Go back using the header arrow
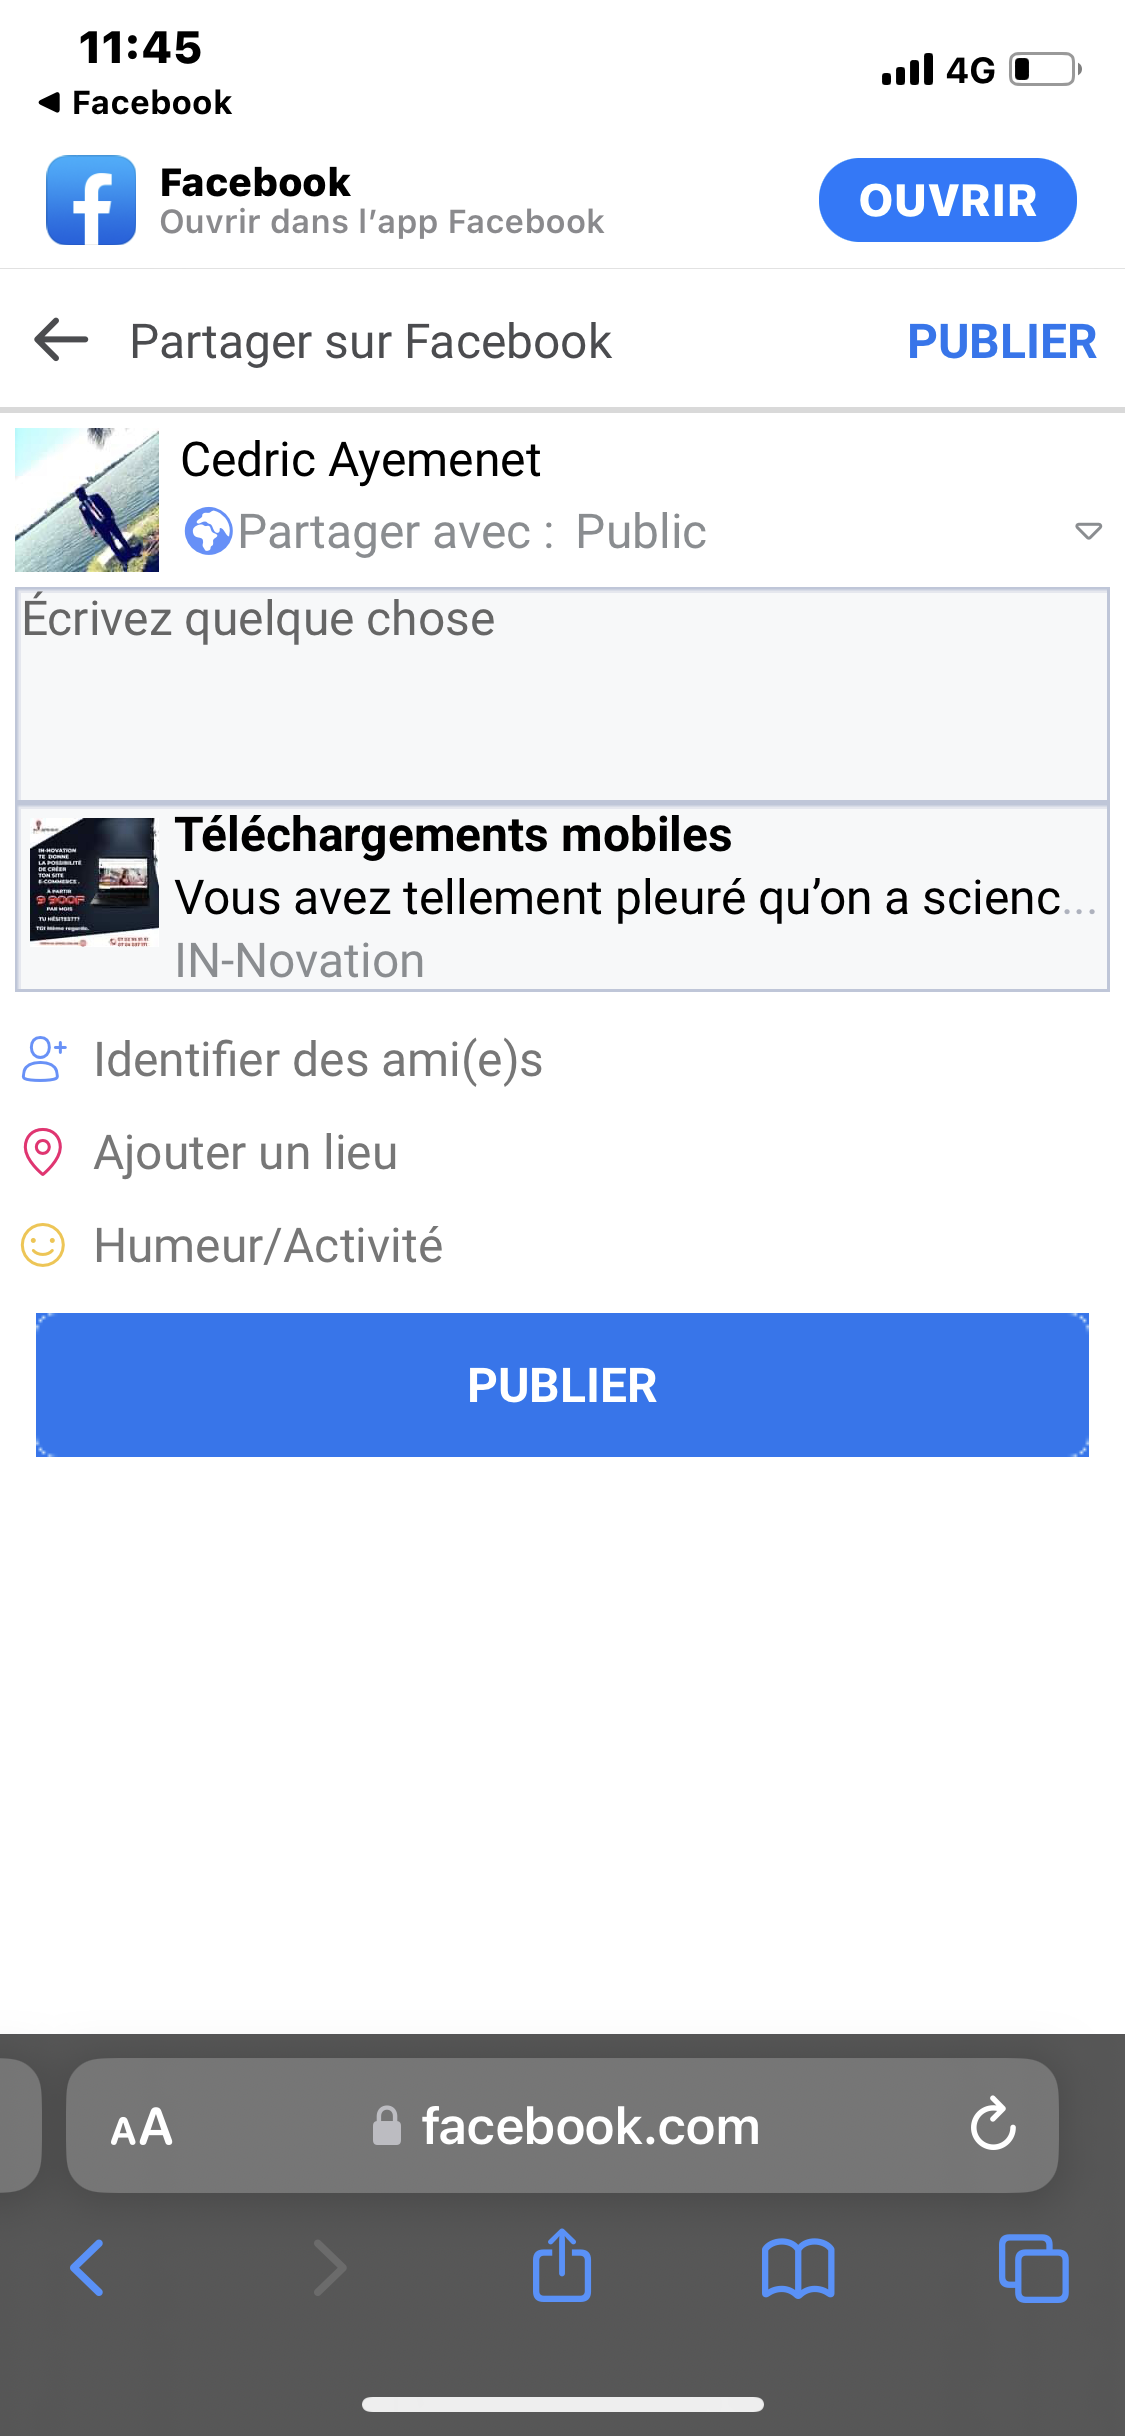This screenshot has height=2436, width=1125. tap(61, 340)
